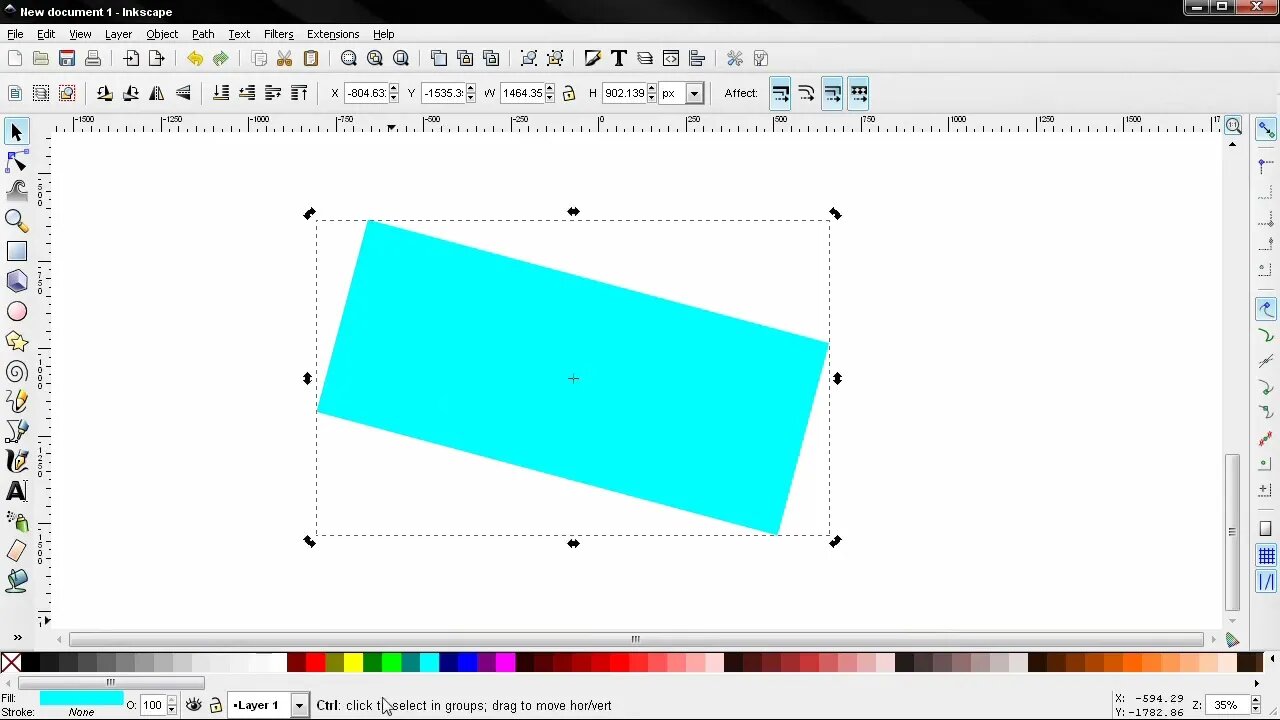Save the document icon
The width and height of the screenshot is (1280, 720).
point(67,59)
